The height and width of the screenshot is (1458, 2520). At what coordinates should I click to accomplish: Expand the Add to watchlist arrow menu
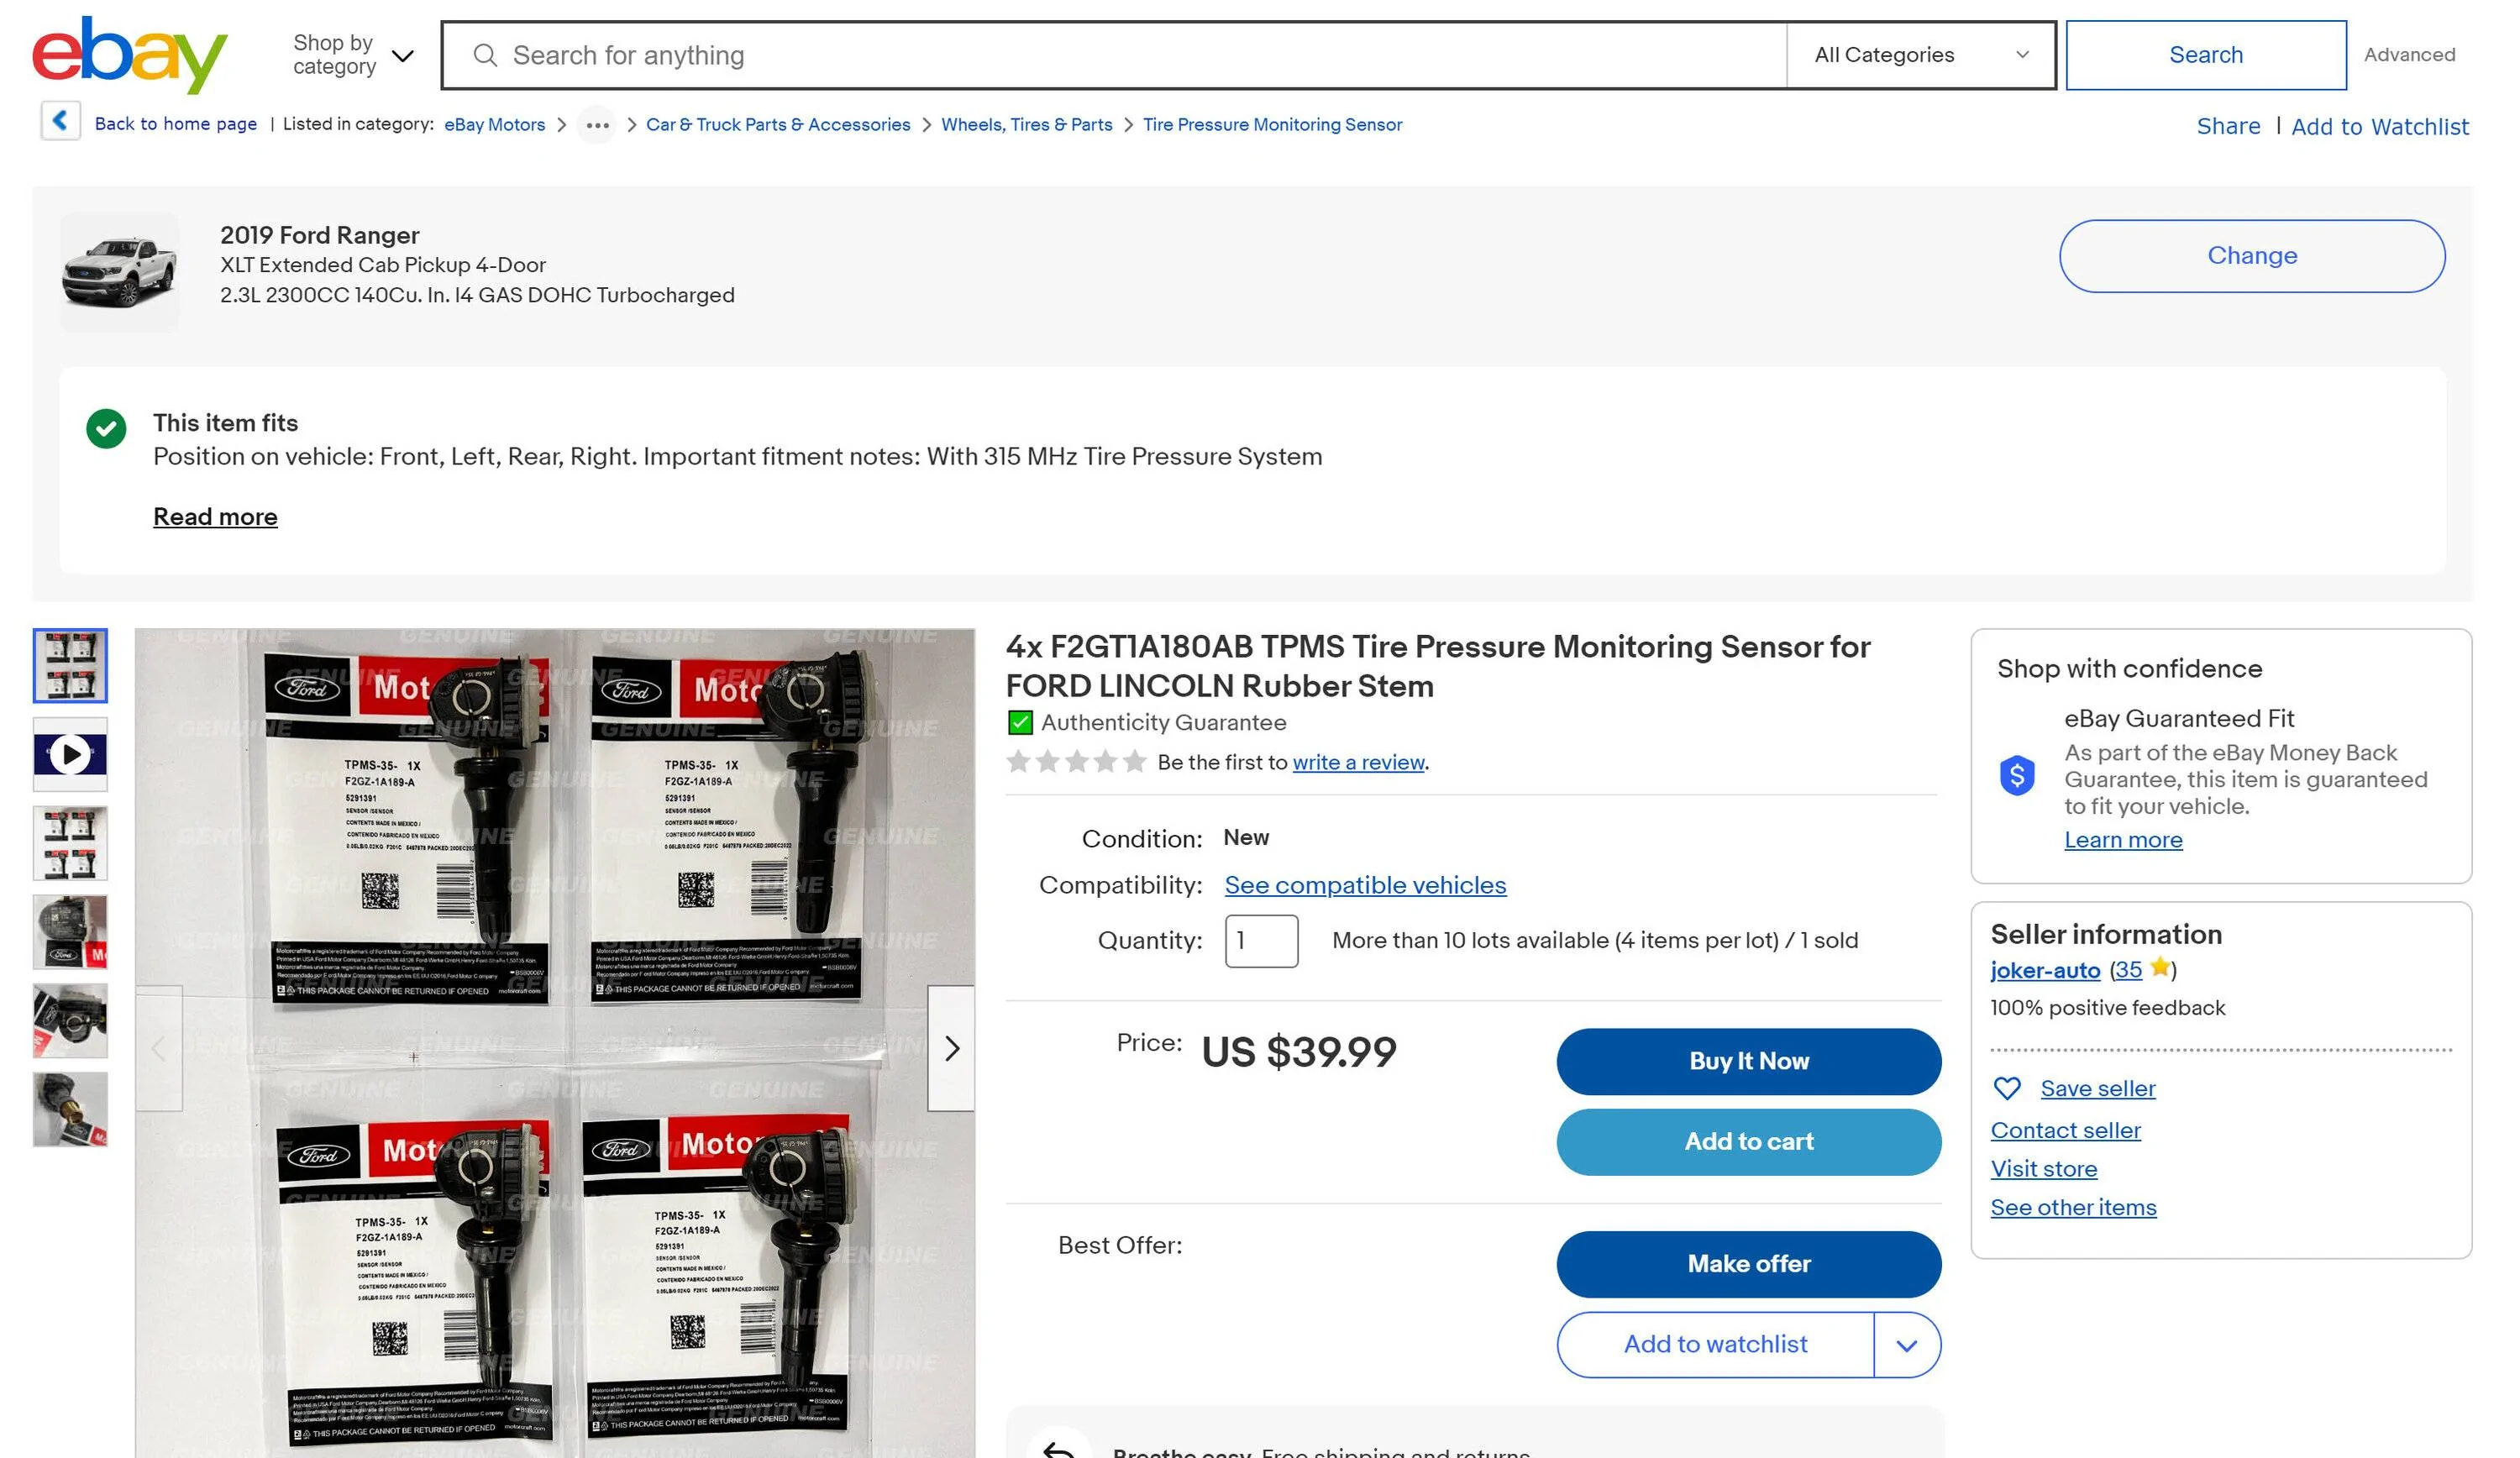pos(1906,1345)
